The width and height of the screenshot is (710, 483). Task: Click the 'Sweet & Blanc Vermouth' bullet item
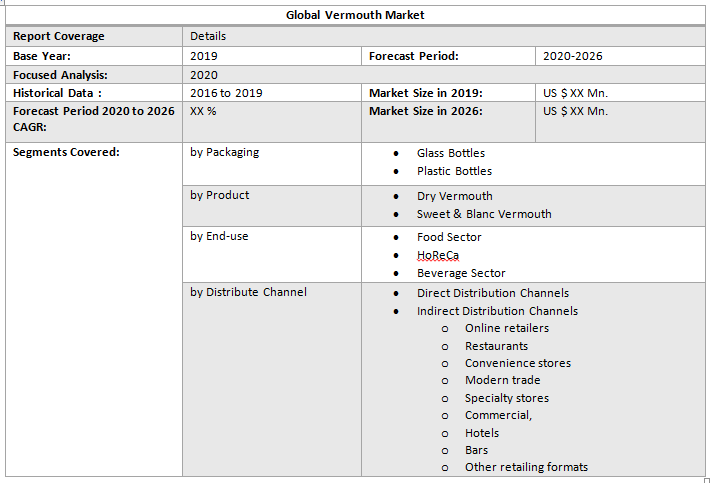[x=484, y=214]
